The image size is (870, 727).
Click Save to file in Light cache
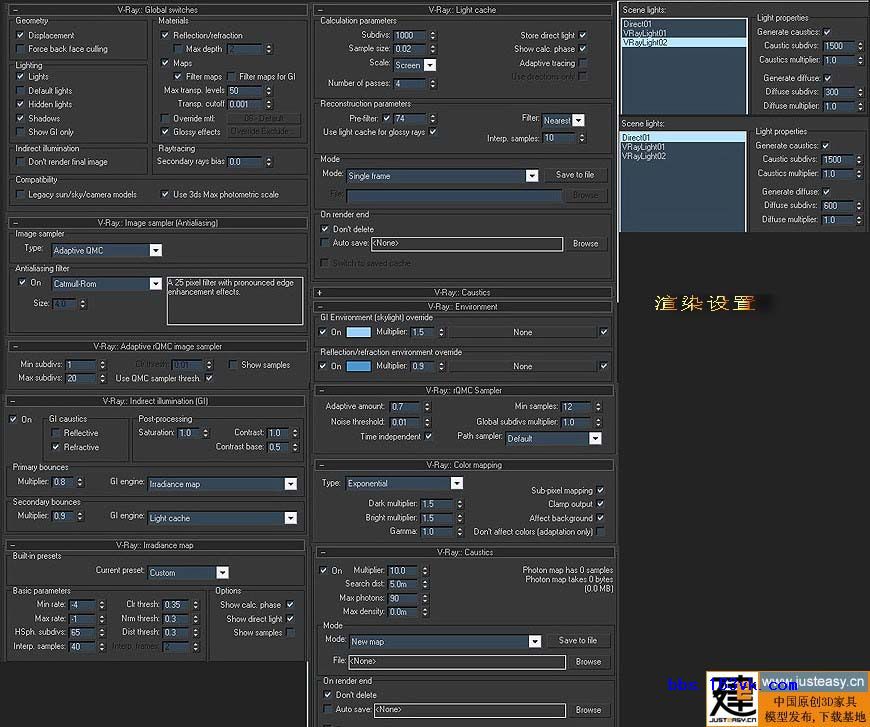575,175
